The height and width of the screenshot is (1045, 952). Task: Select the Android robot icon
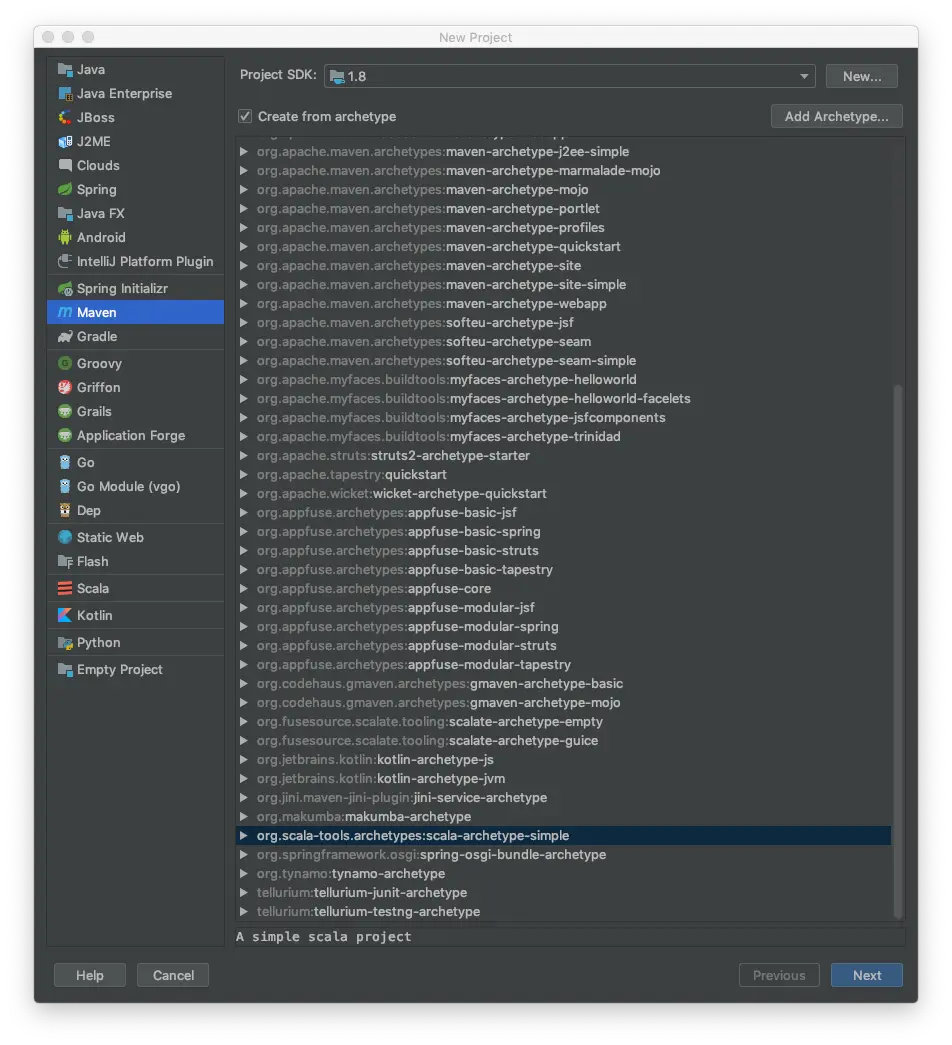(65, 237)
